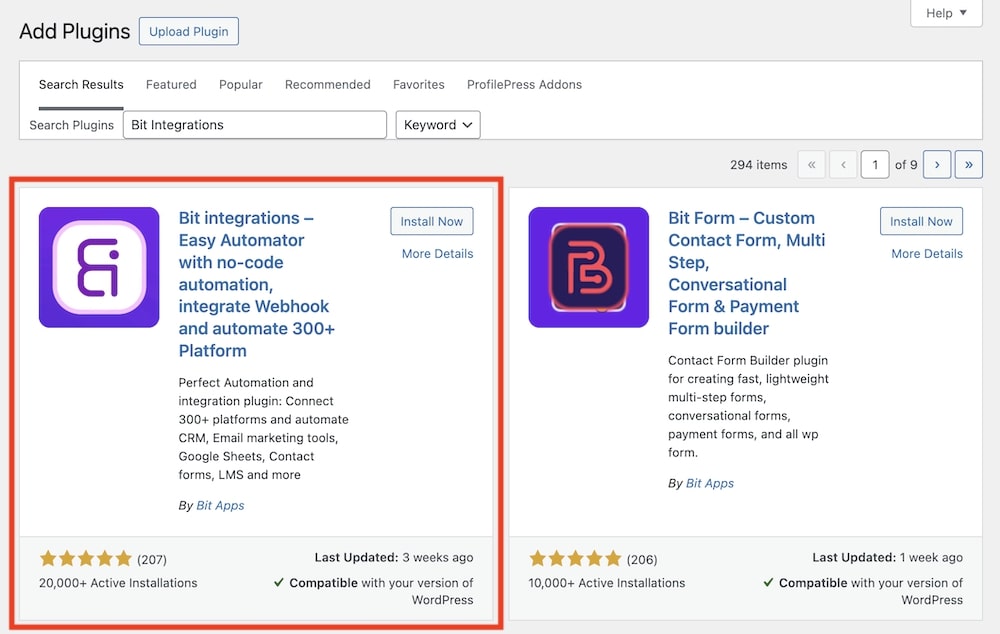Open the Keyword search filter dropdown
Image resolution: width=1000 pixels, height=634 pixels.
tap(437, 124)
